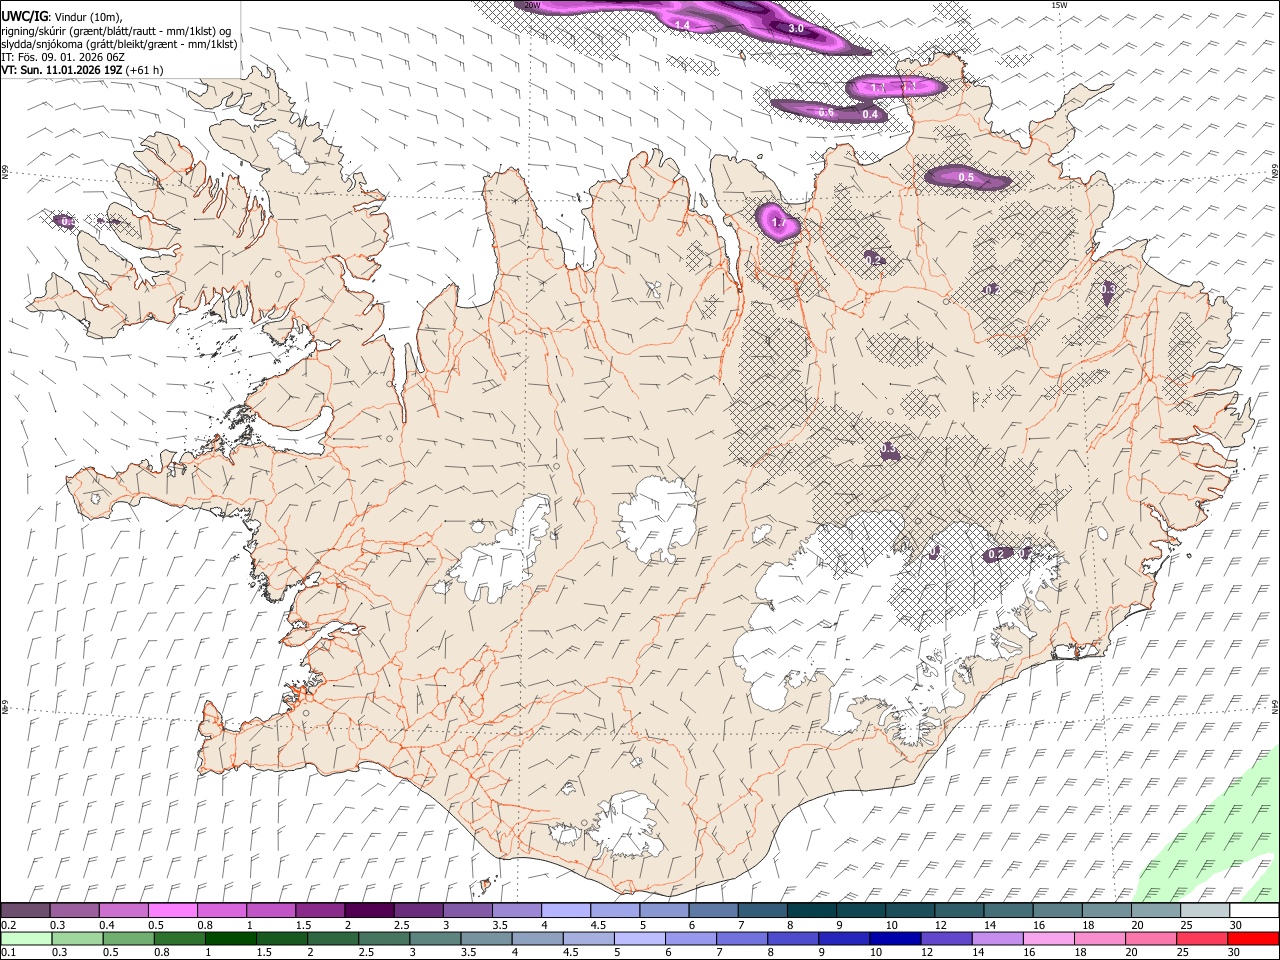
Task: Click the 'slydda/snjókoma' legend description line
Action: click(x=119, y=44)
